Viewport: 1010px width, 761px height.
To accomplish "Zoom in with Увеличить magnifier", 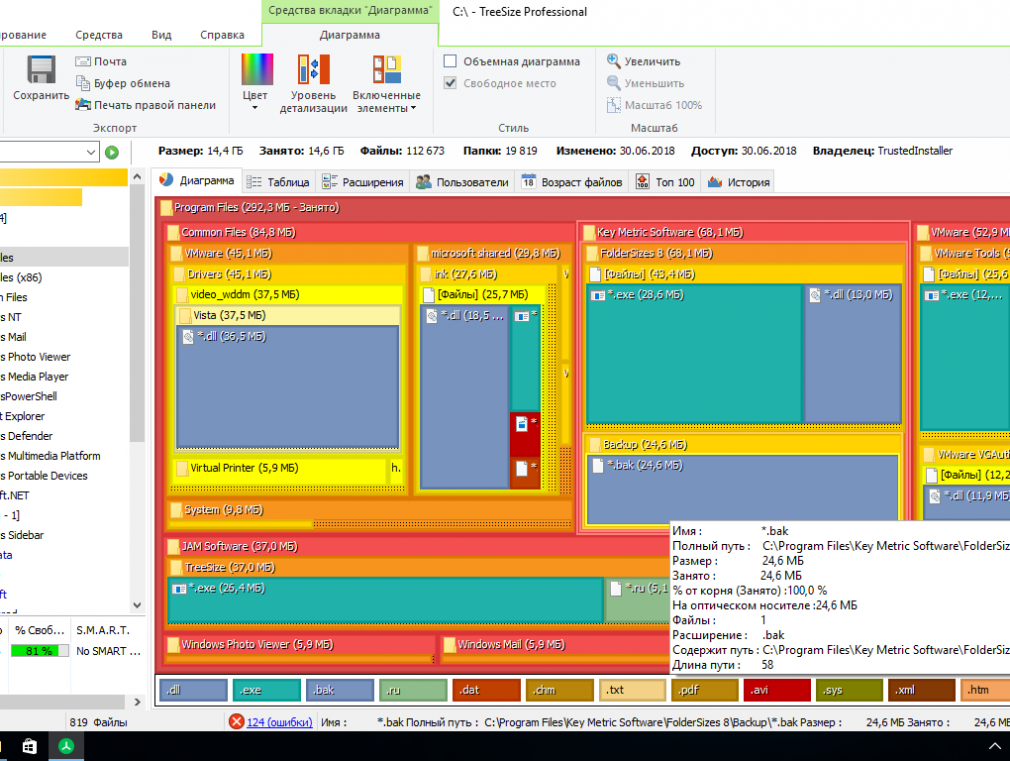I will pyautogui.click(x=643, y=61).
